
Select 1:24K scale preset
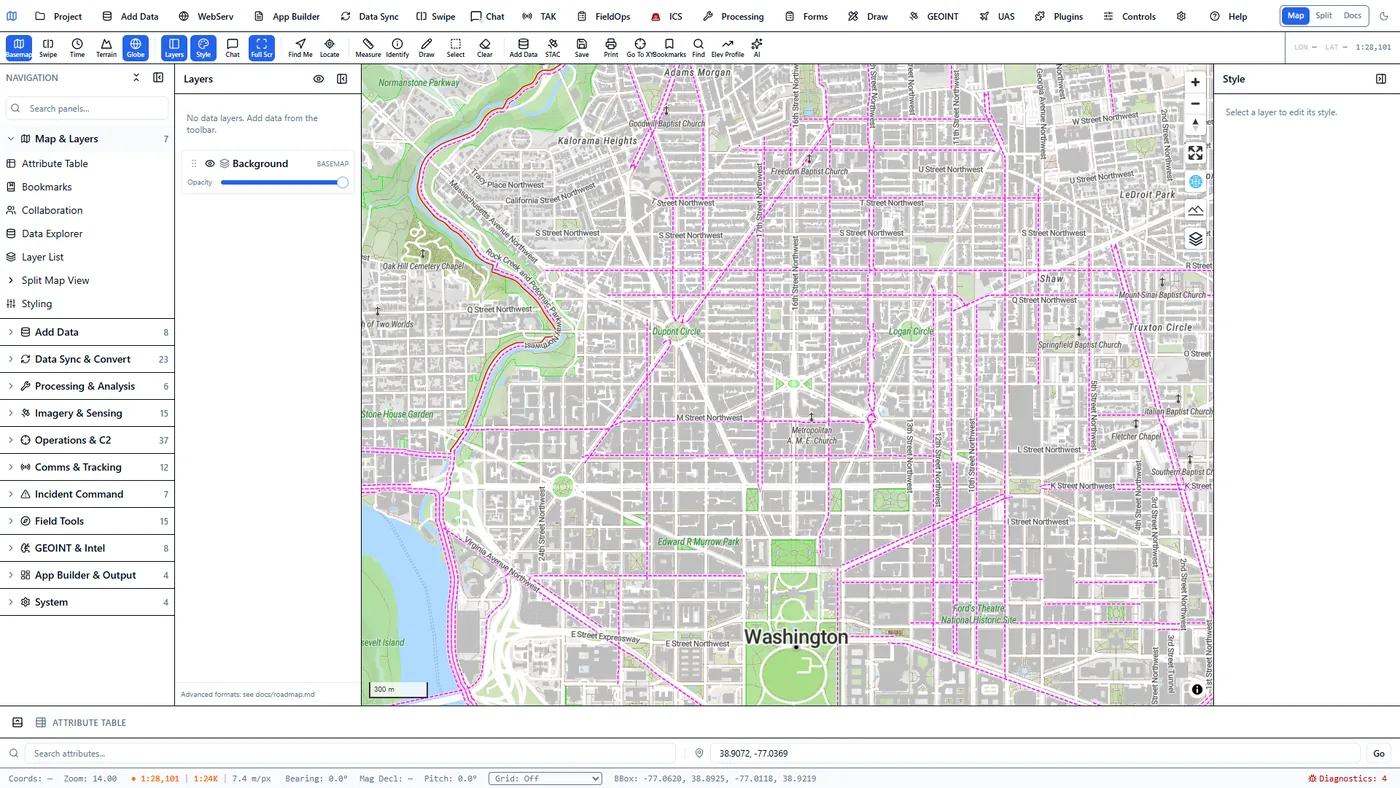pos(206,778)
